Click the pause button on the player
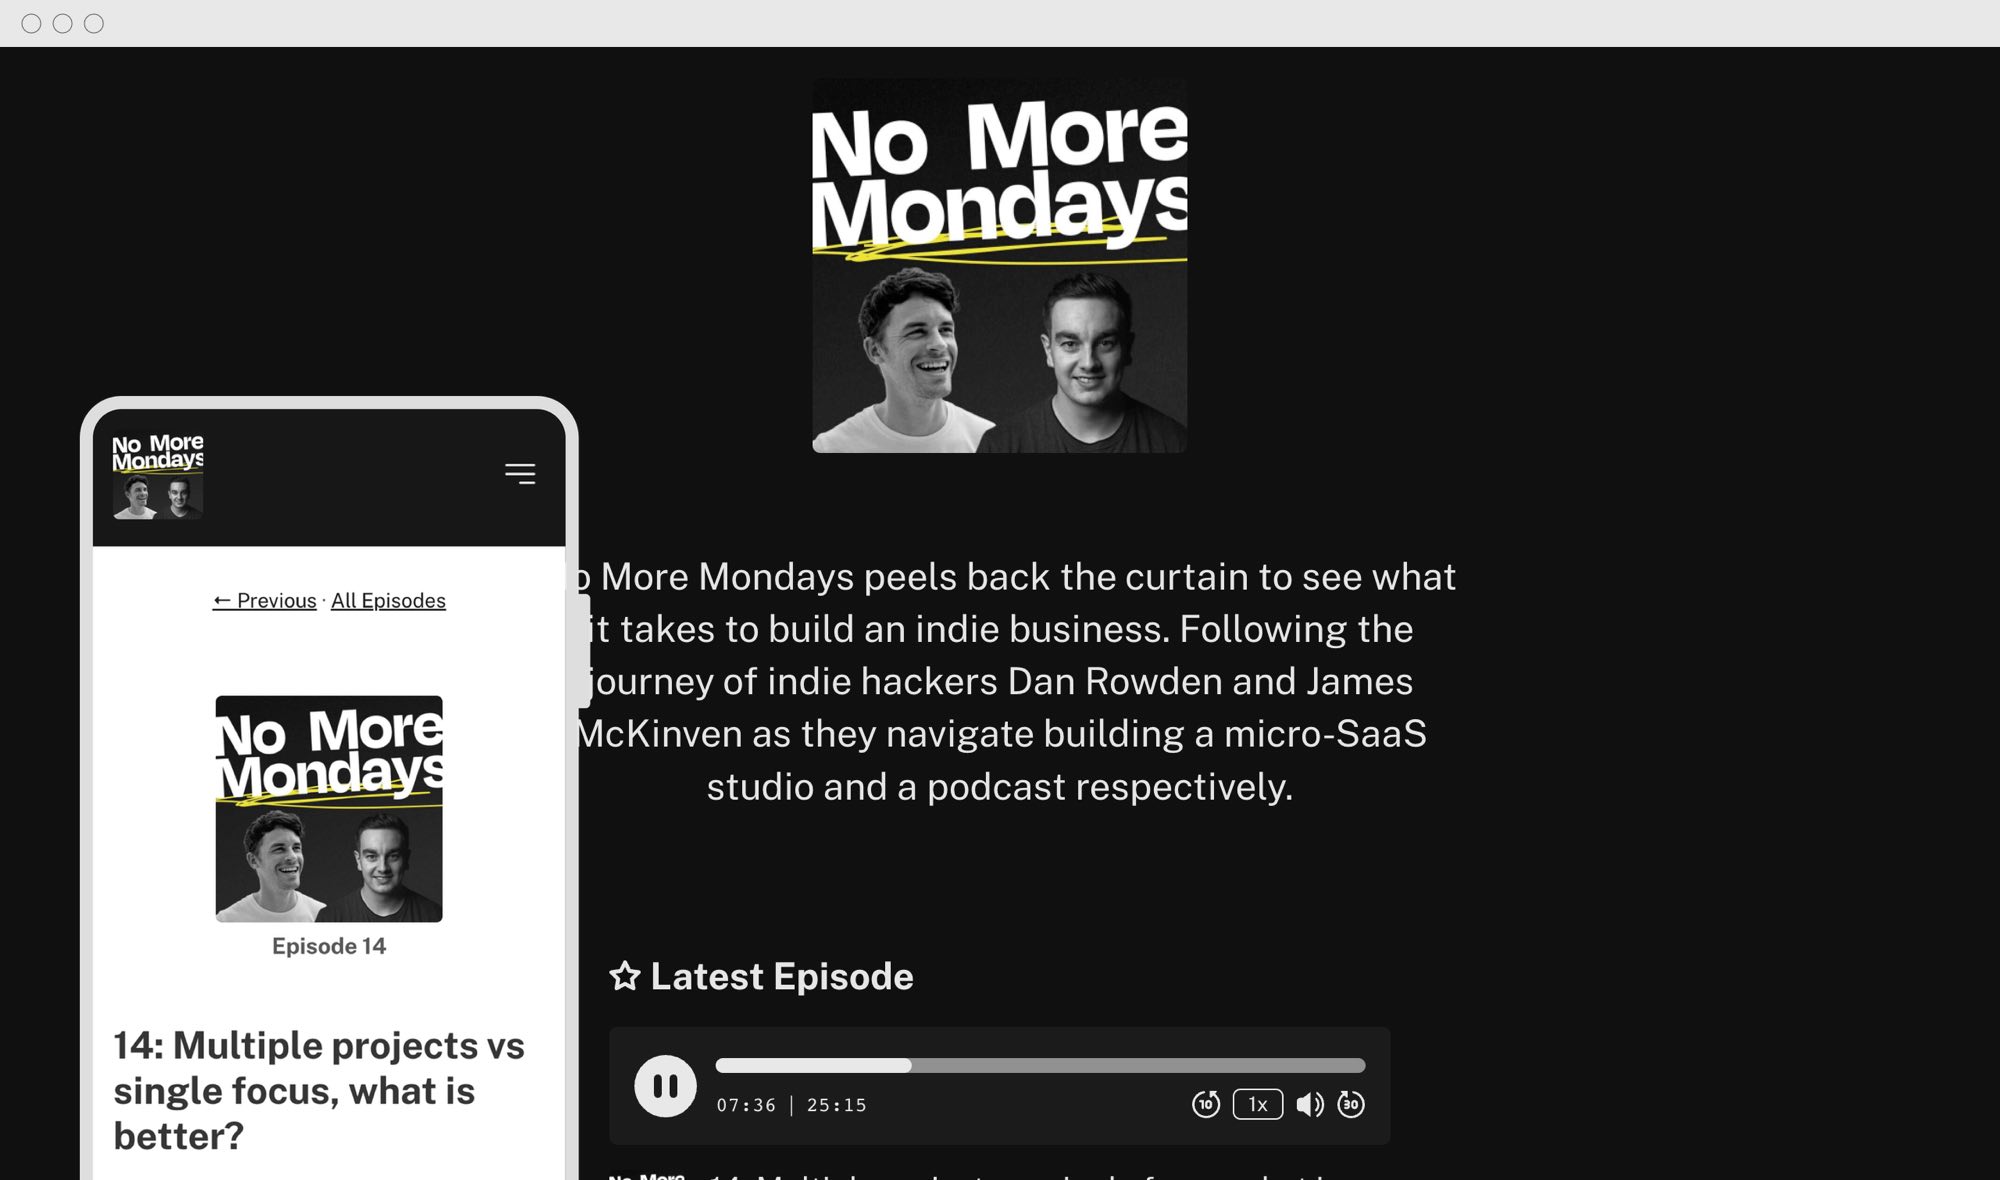2000x1180 pixels. coord(666,1083)
